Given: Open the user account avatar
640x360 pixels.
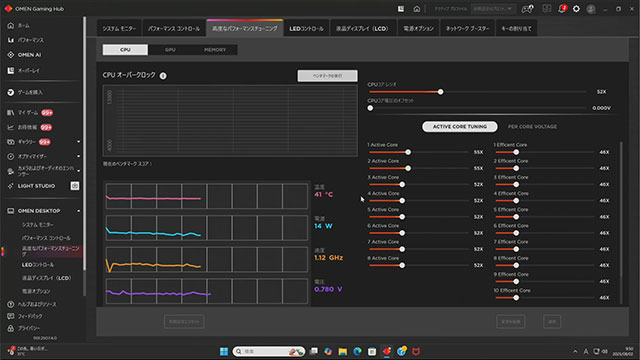Looking at the screenshot, I should click(x=591, y=9).
